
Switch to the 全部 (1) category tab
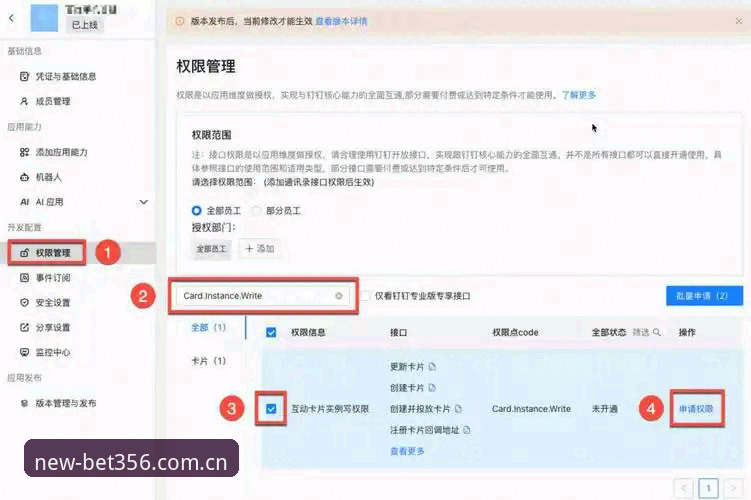coord(208,327)
